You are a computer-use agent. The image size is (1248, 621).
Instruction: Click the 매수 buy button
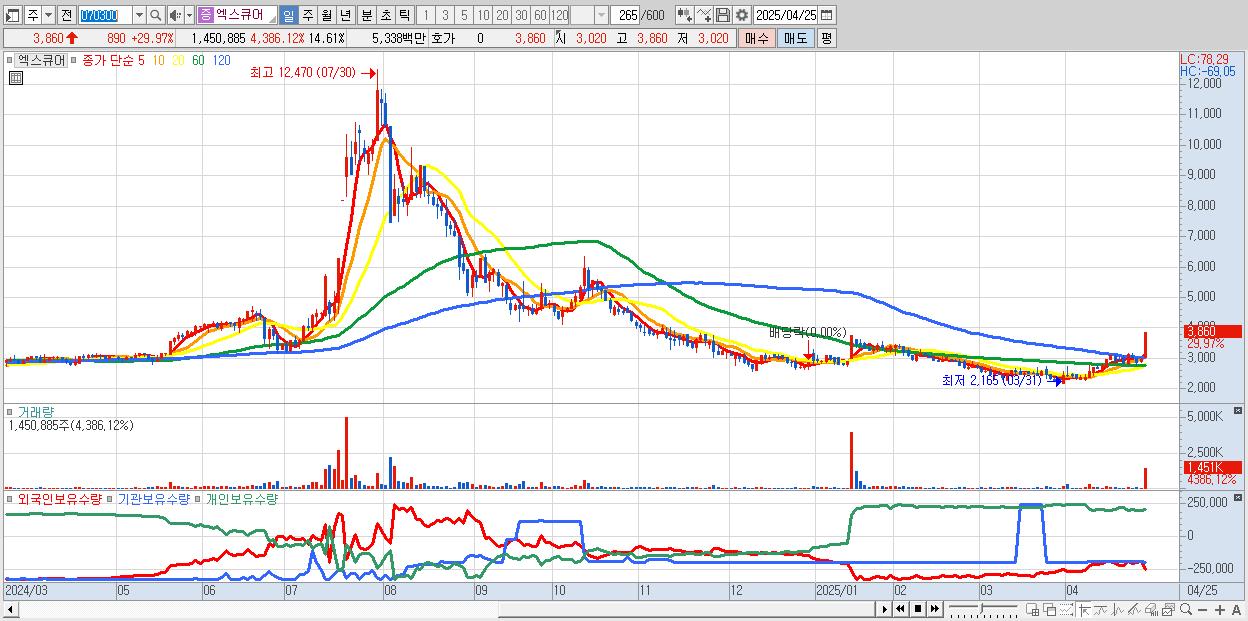[x=756, y=38]
